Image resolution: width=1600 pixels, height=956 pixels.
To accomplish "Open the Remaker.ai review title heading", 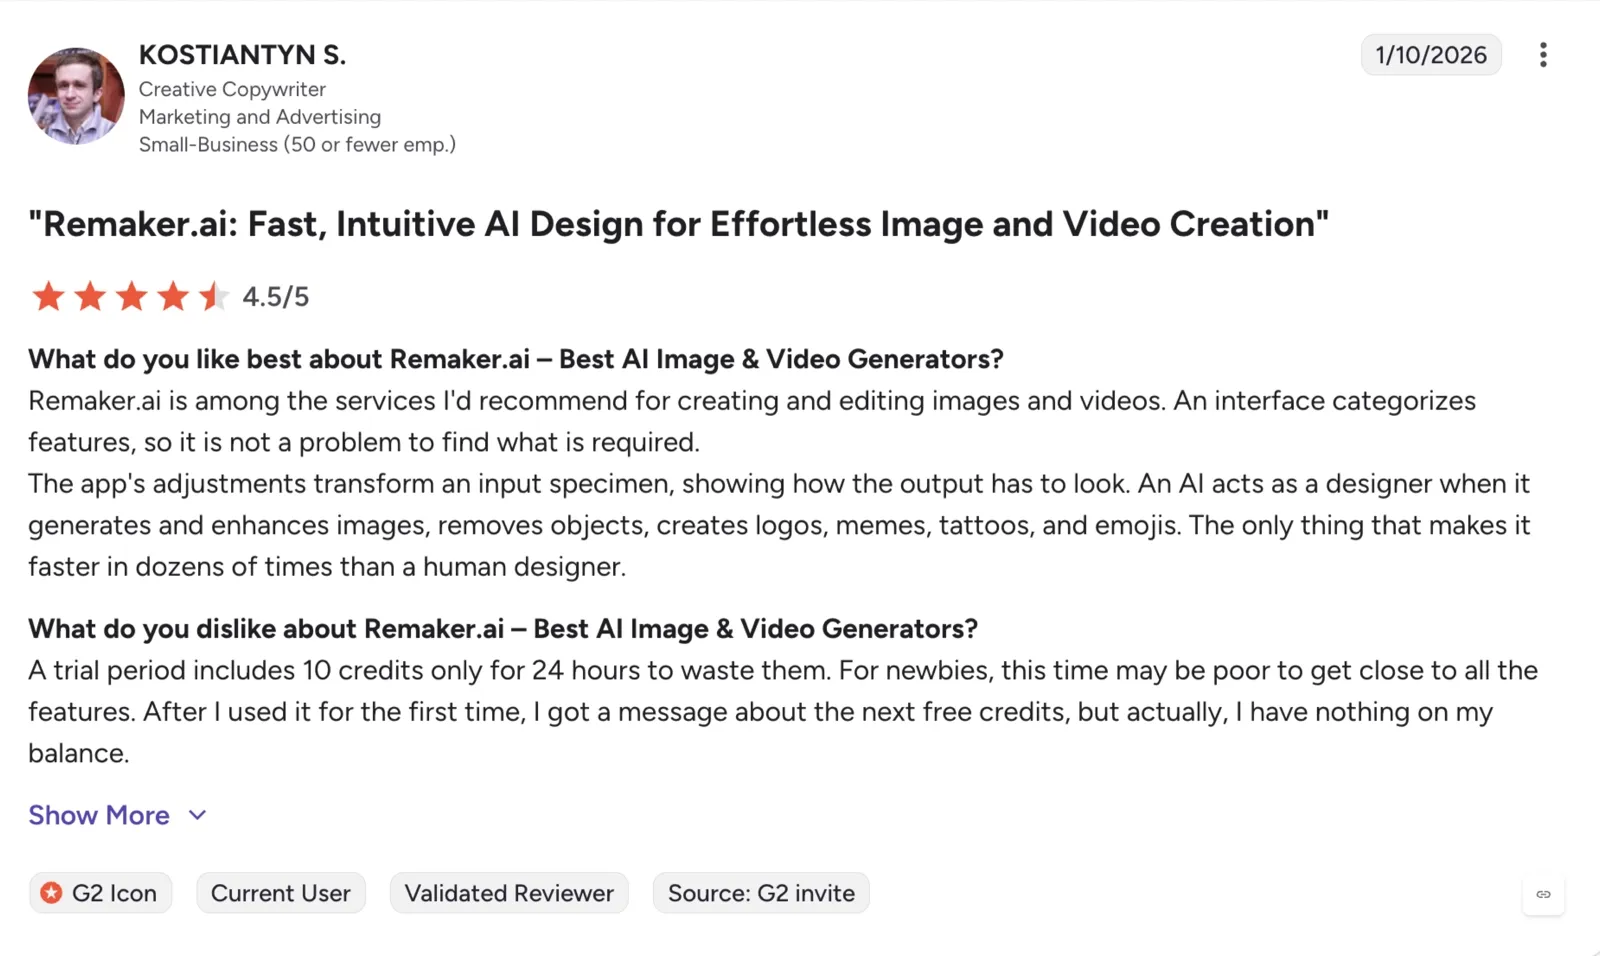I will [679, 224].
